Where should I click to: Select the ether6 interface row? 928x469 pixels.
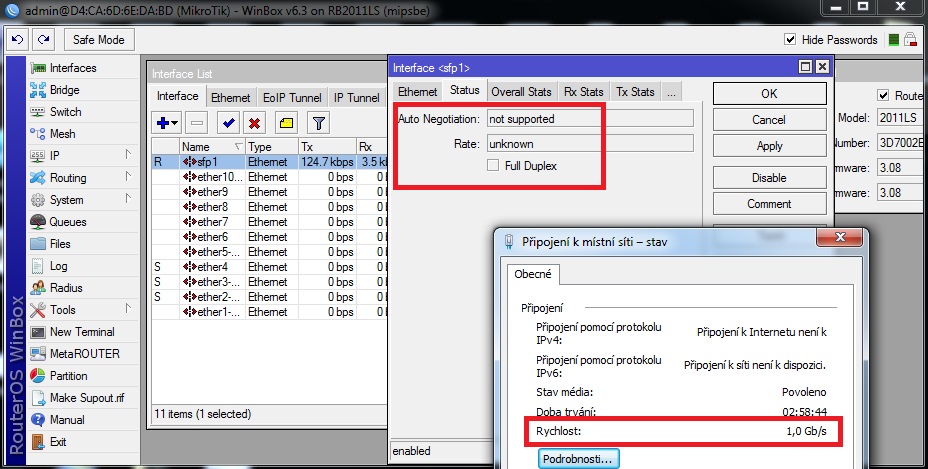(269, 237)
